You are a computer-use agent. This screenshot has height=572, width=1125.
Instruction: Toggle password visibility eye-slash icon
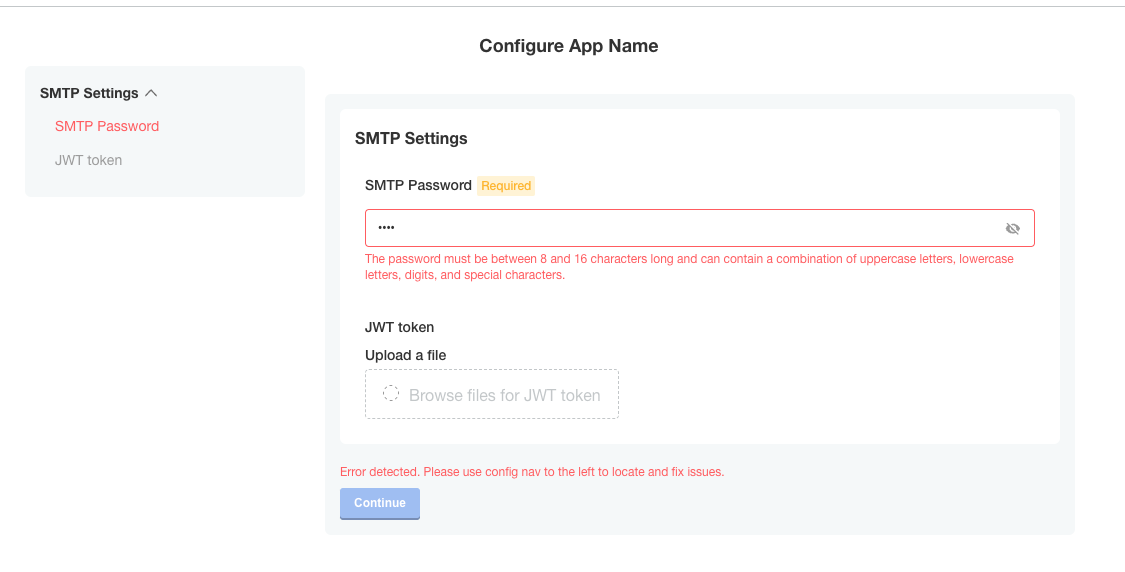pos(1012,229)
